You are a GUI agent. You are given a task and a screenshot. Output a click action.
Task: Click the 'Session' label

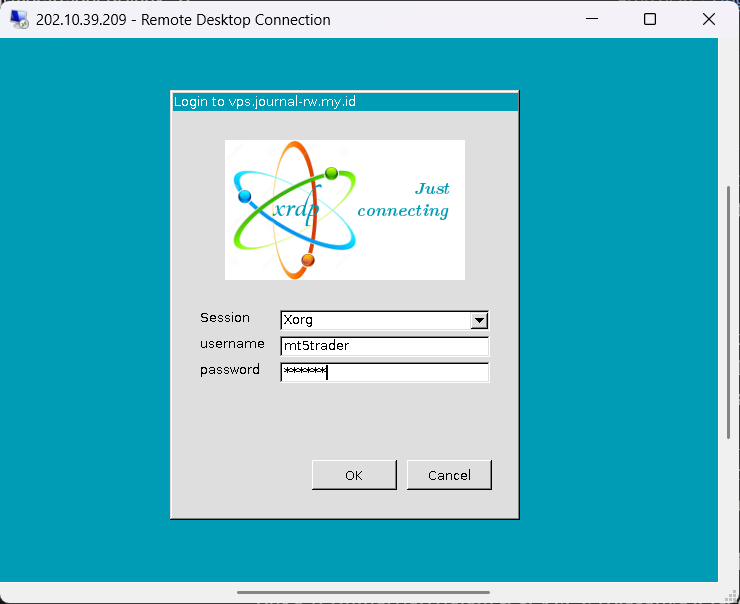point(225,318)
